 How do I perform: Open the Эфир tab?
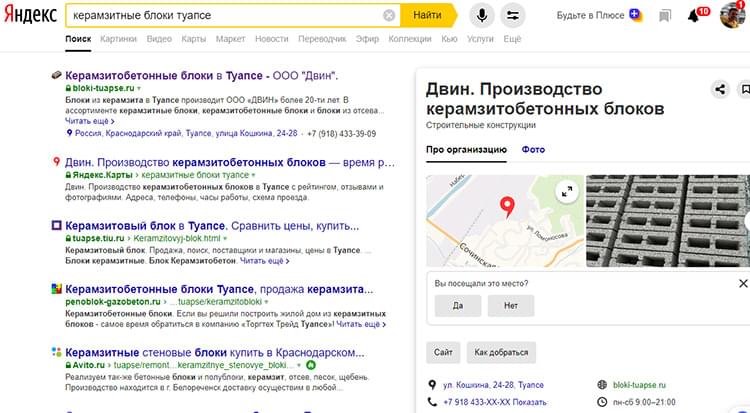click(367, 39)
